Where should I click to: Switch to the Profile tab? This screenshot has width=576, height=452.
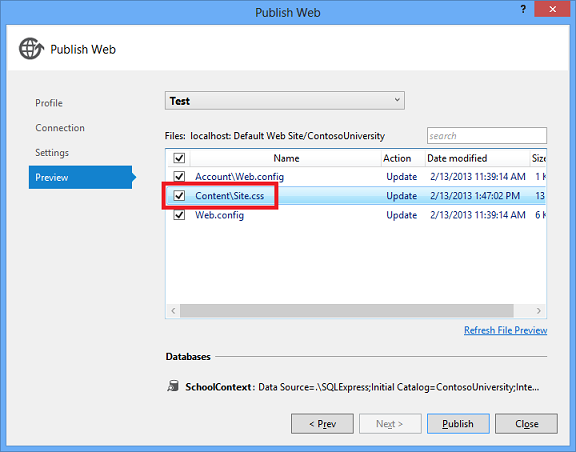pos(49,103)
